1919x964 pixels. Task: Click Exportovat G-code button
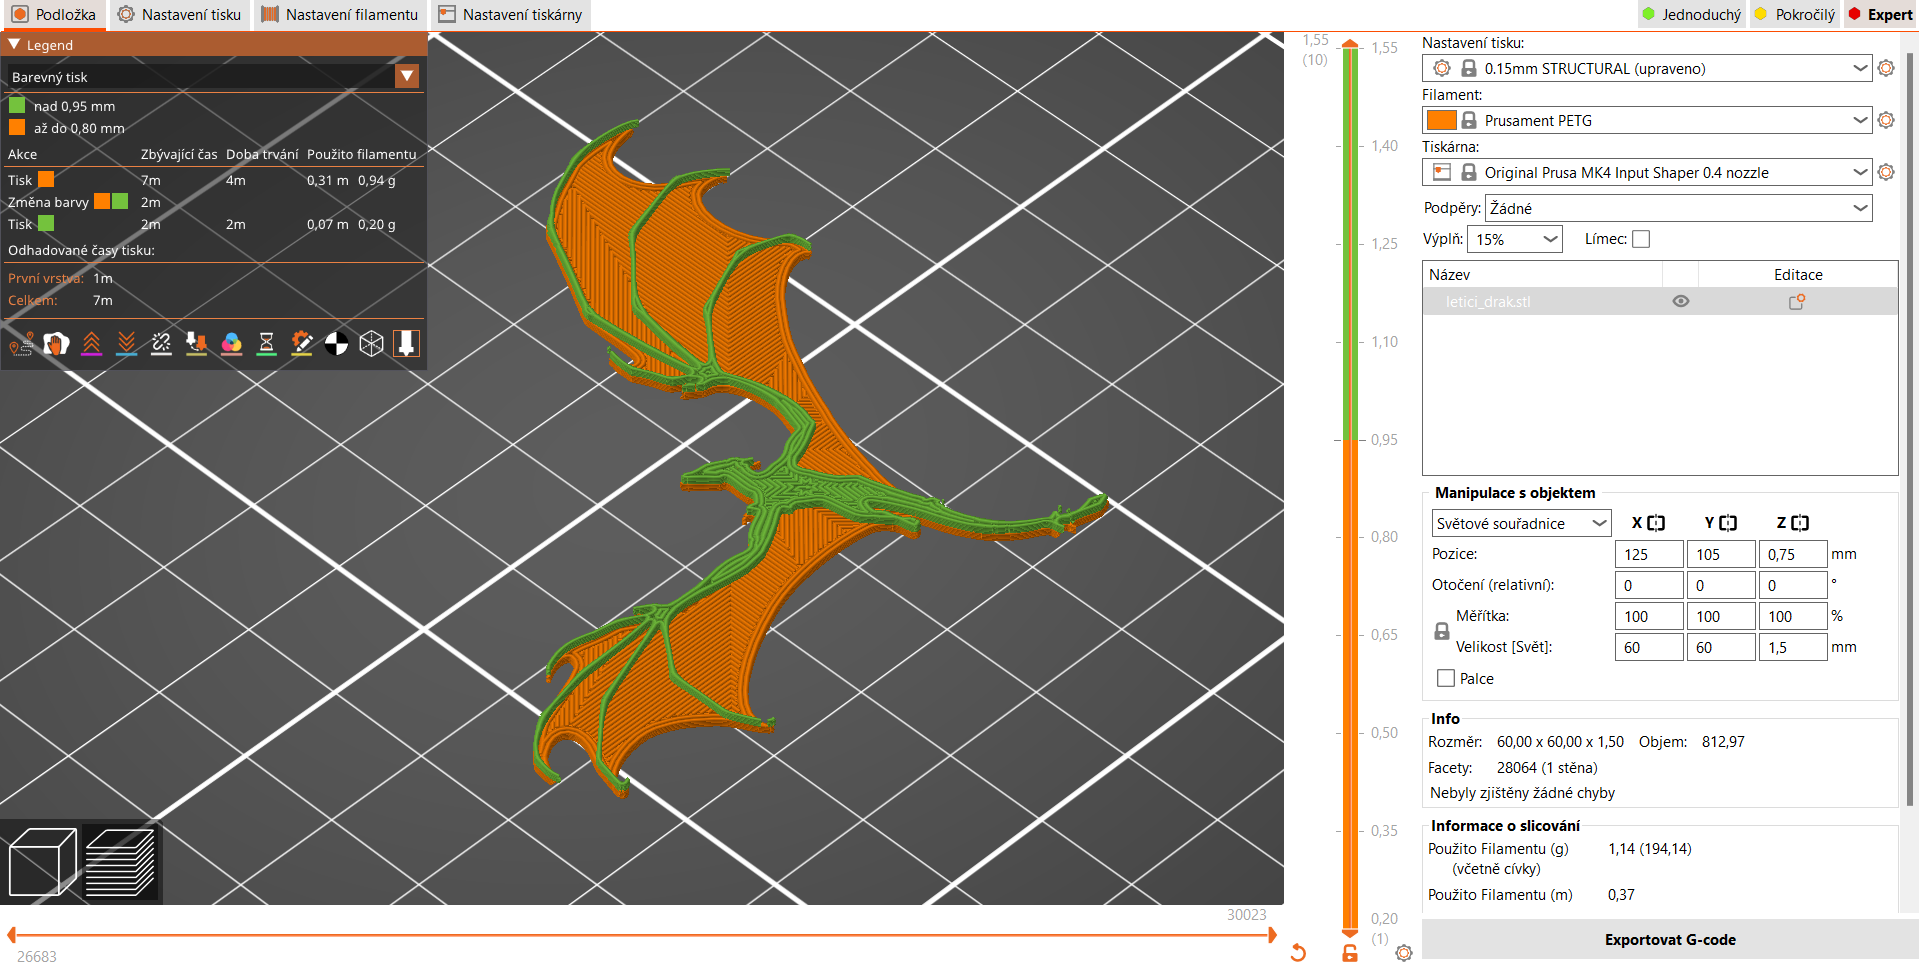click(x=1670, y=940)
